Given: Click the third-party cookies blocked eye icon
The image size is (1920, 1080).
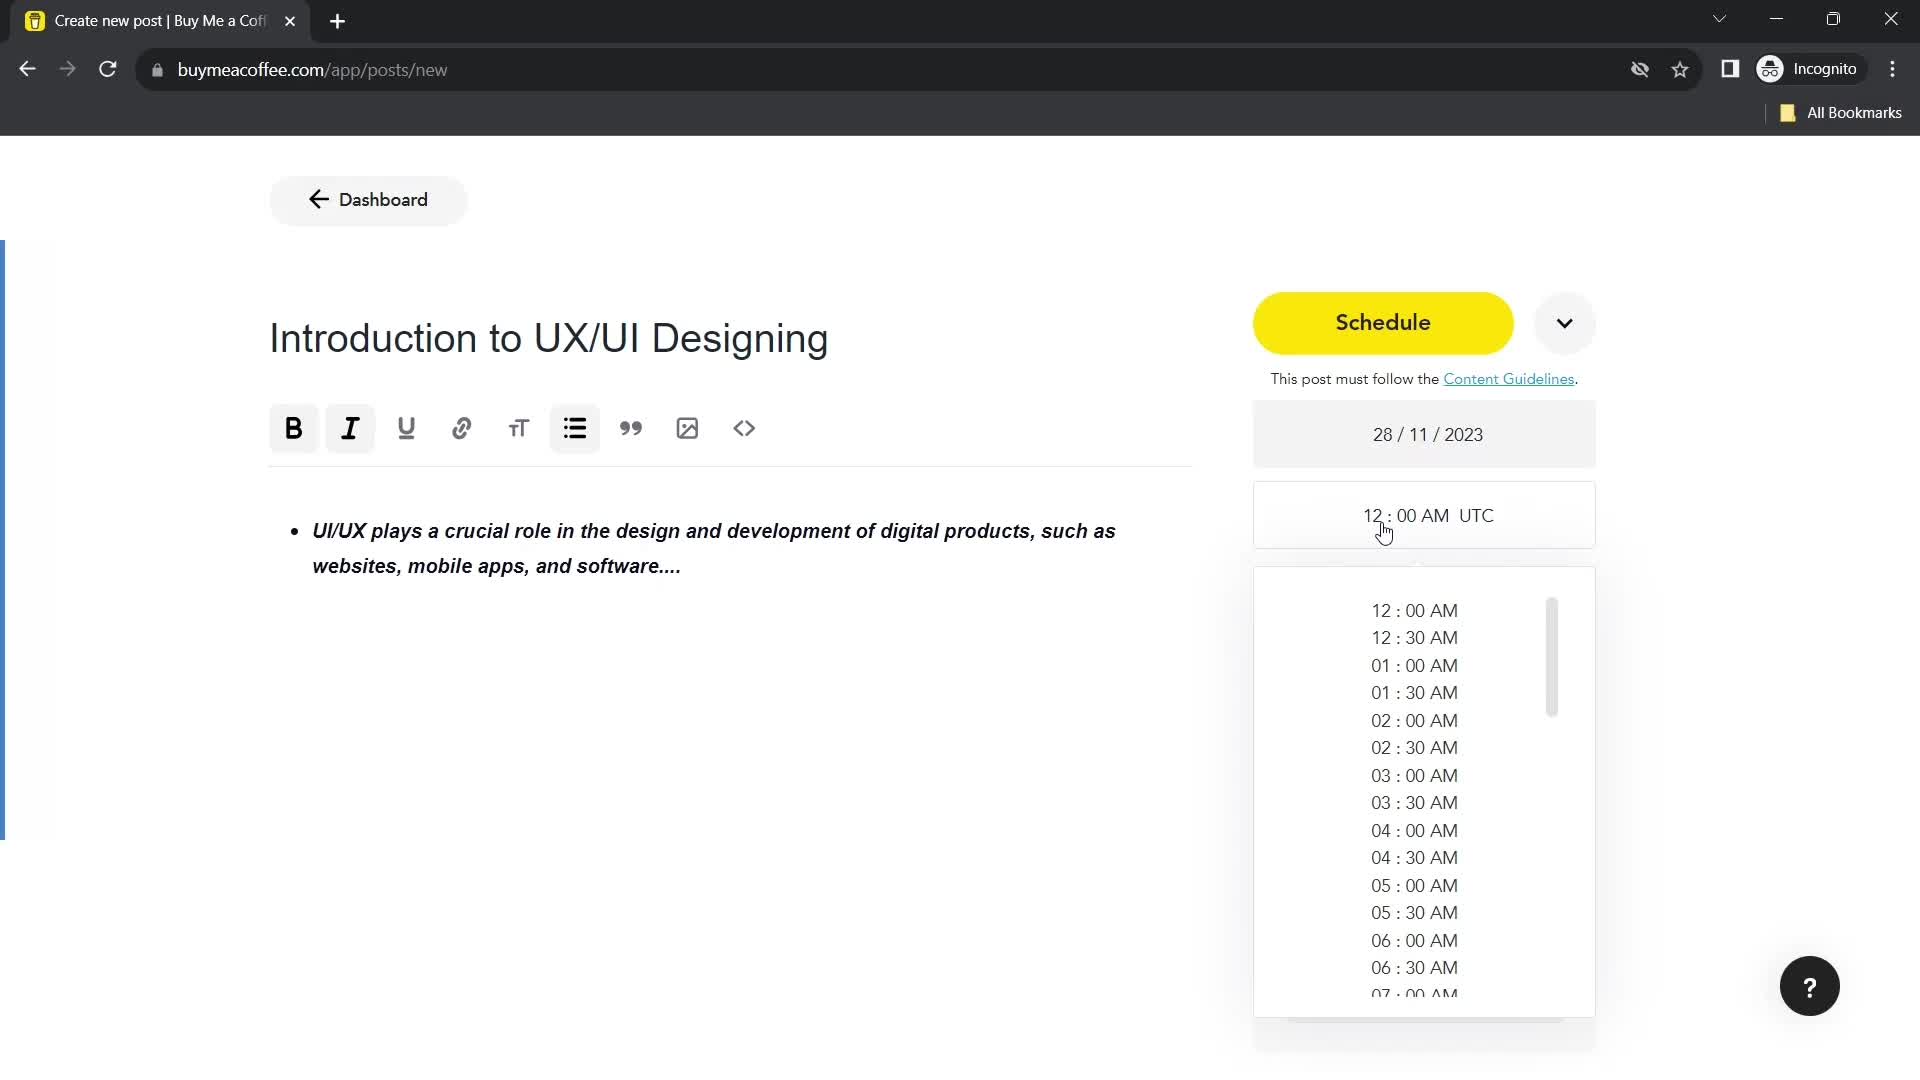Looking at the screenshot, I should (1640, 70).
